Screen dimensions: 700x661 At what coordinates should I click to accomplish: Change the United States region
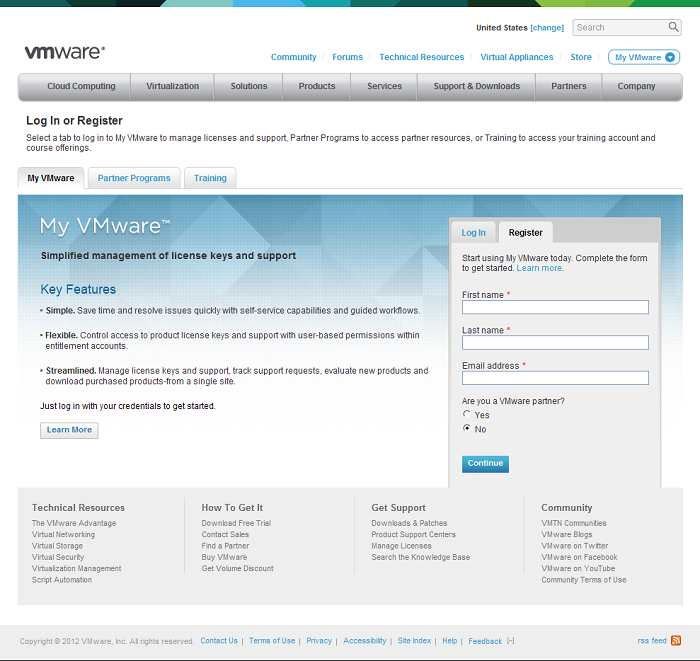pos(547,28)
